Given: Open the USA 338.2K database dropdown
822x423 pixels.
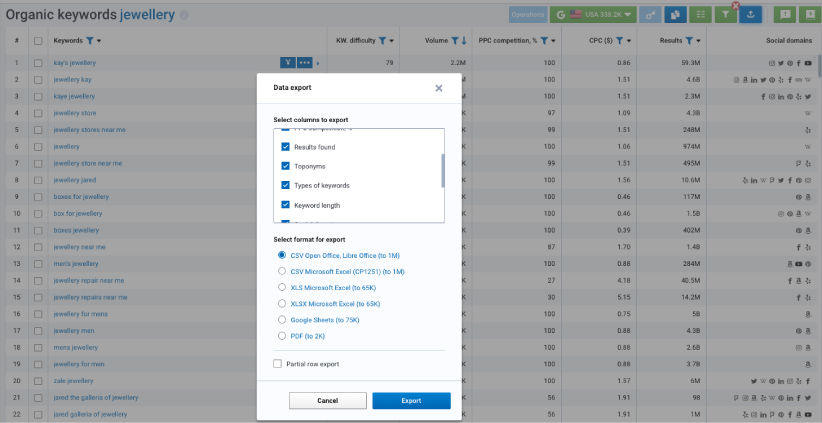Looking at the screenshot, I should pyautogui.click(x=593, y=15).
